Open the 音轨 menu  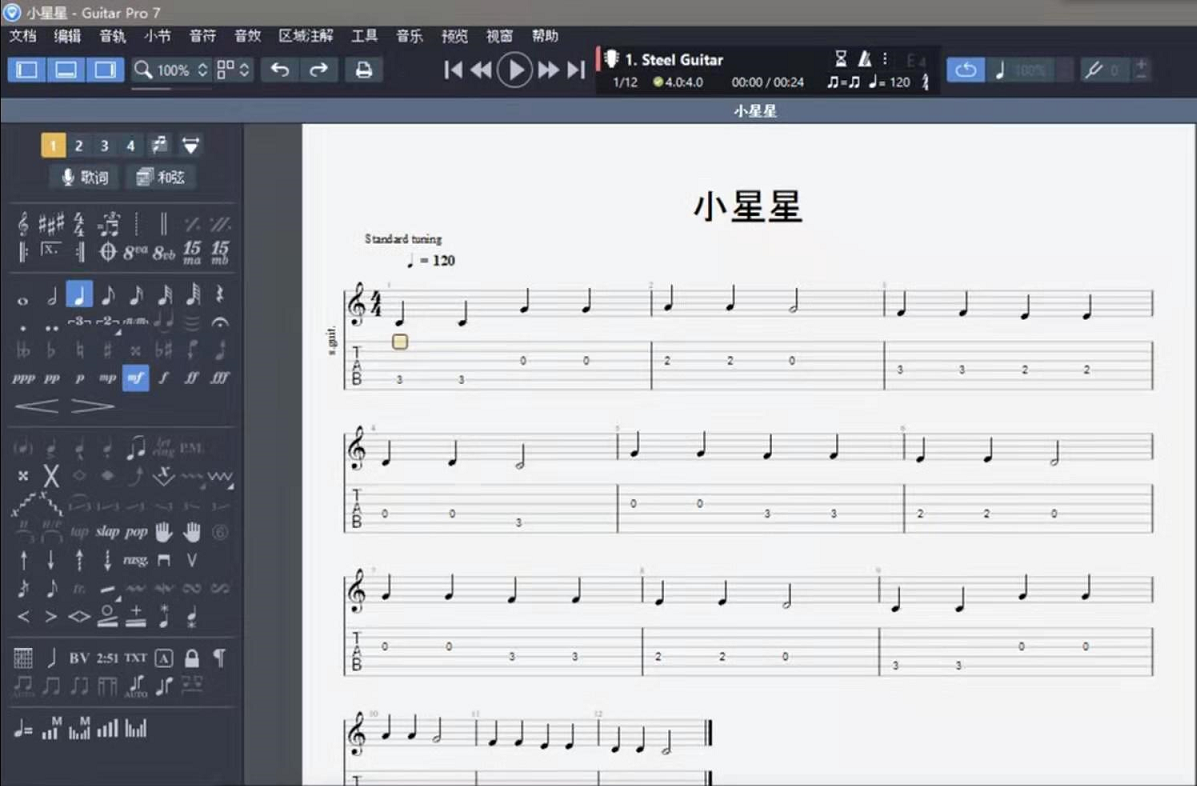coord(110,36)
